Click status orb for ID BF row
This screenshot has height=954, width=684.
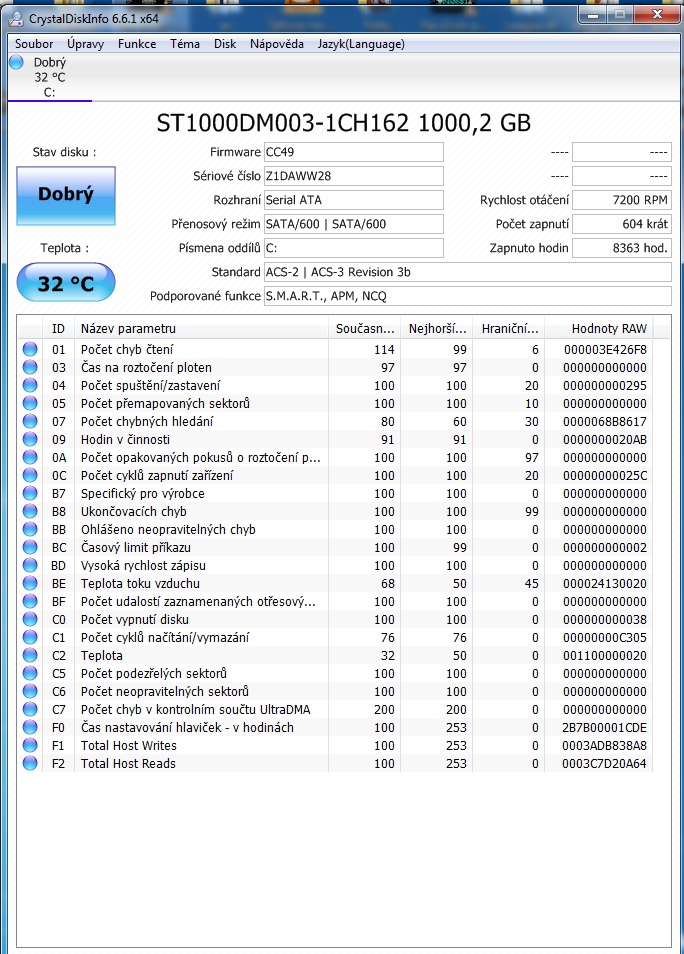click(x=30, y=601)
